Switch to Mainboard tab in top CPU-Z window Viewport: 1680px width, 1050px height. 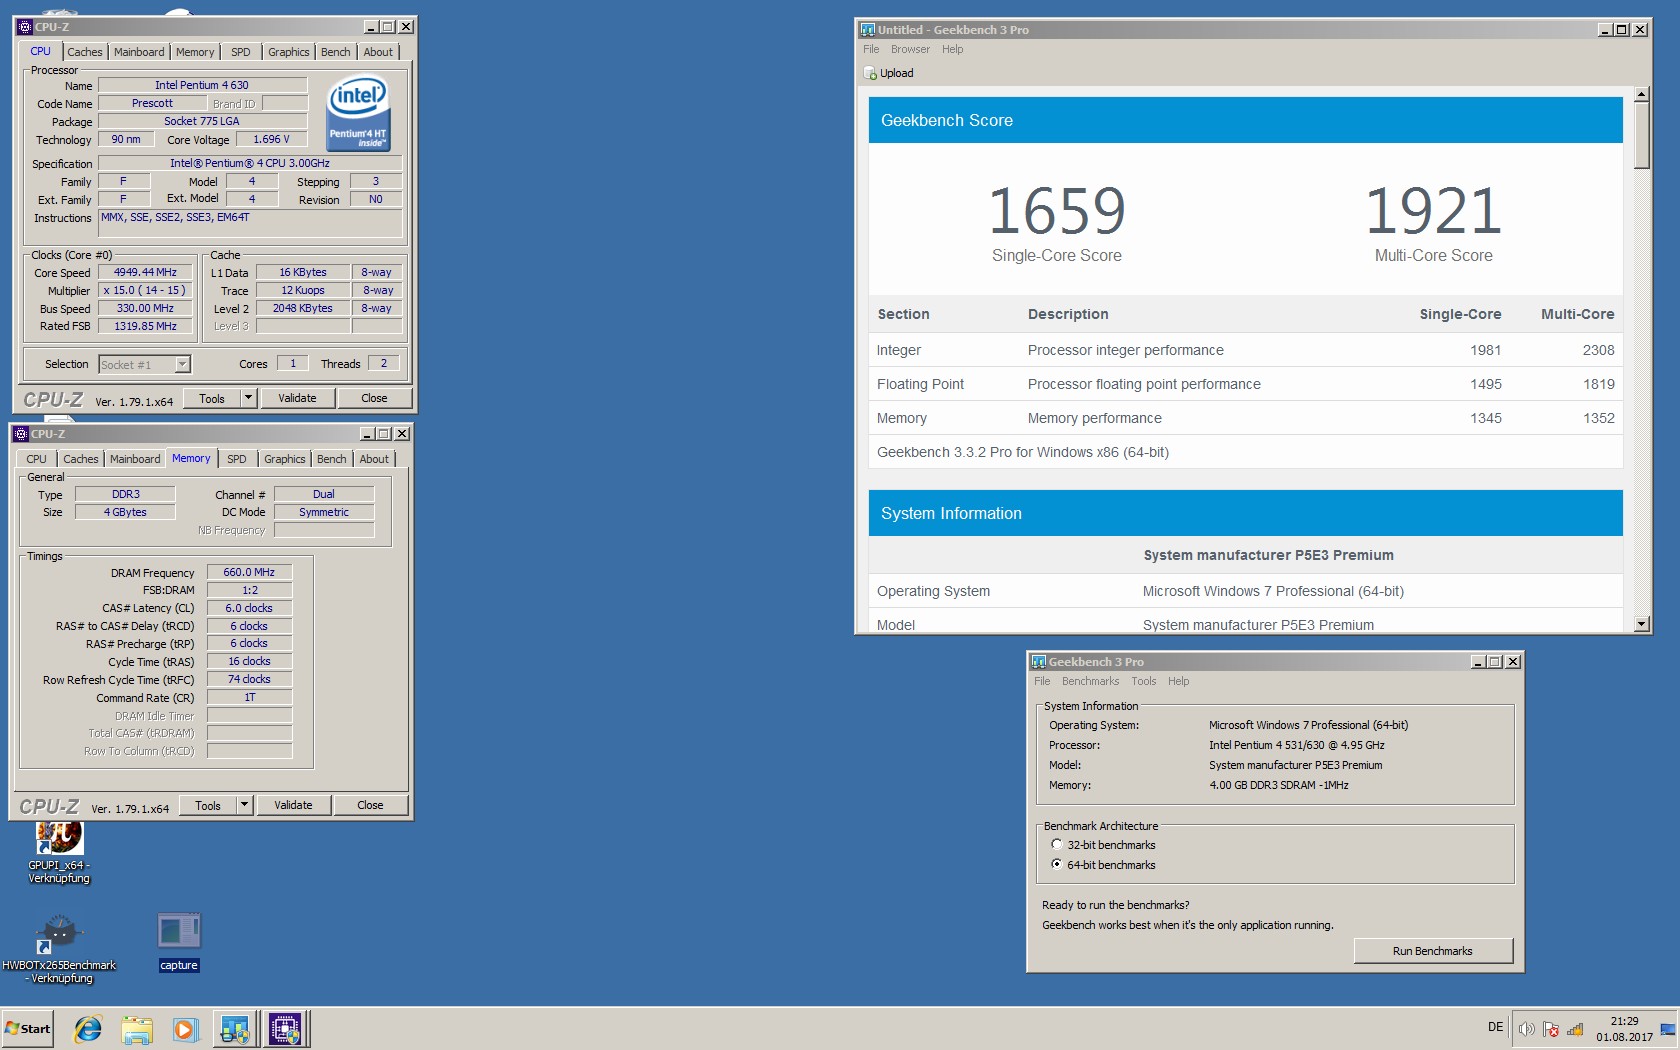(x=139, y=52)
